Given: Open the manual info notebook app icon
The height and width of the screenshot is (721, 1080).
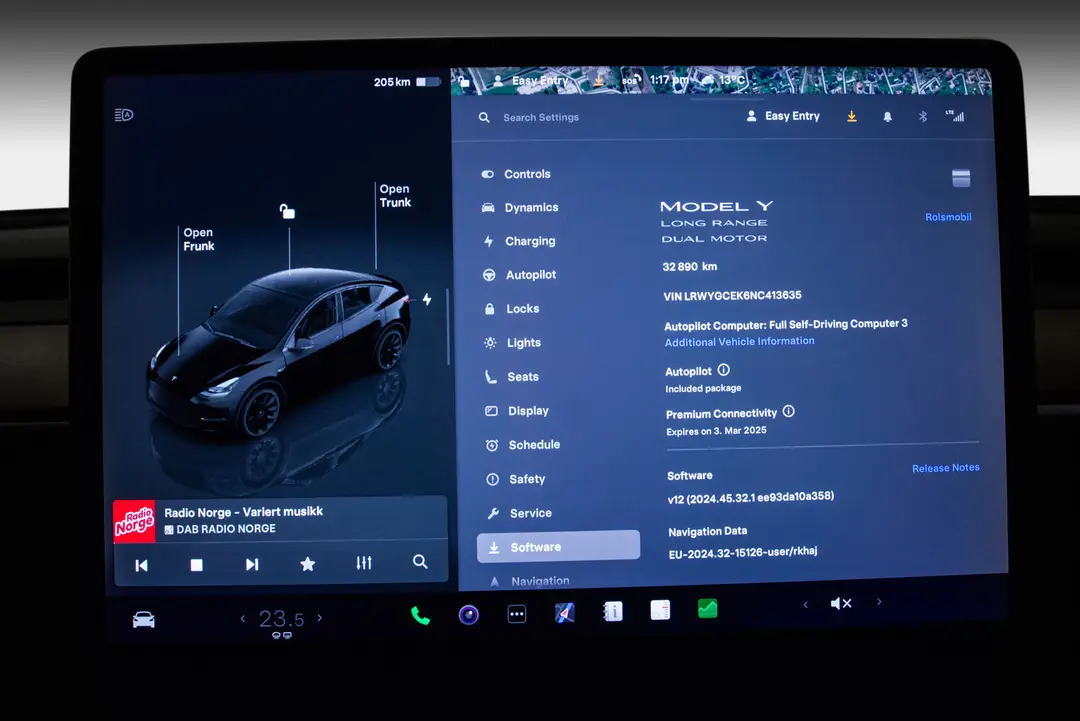Looking at the screenshot, I should [x=612, y=612].
